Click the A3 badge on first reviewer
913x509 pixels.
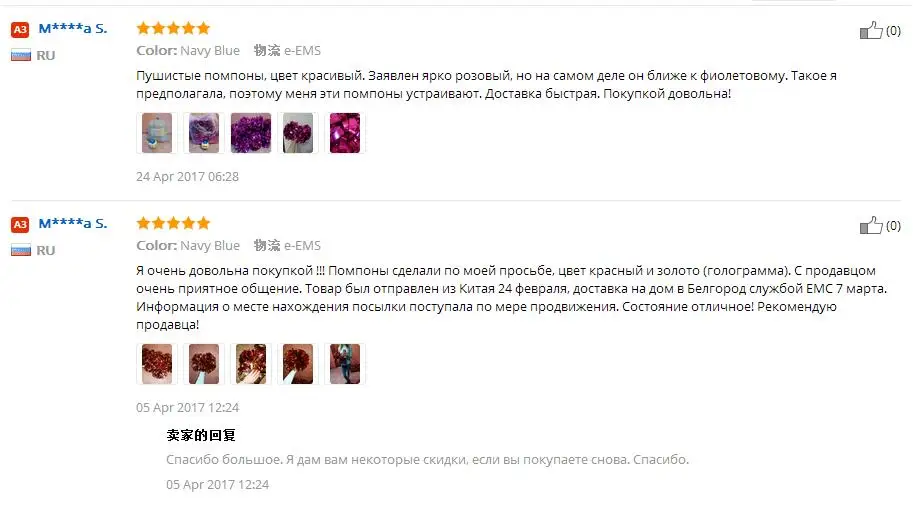point(20,30)
